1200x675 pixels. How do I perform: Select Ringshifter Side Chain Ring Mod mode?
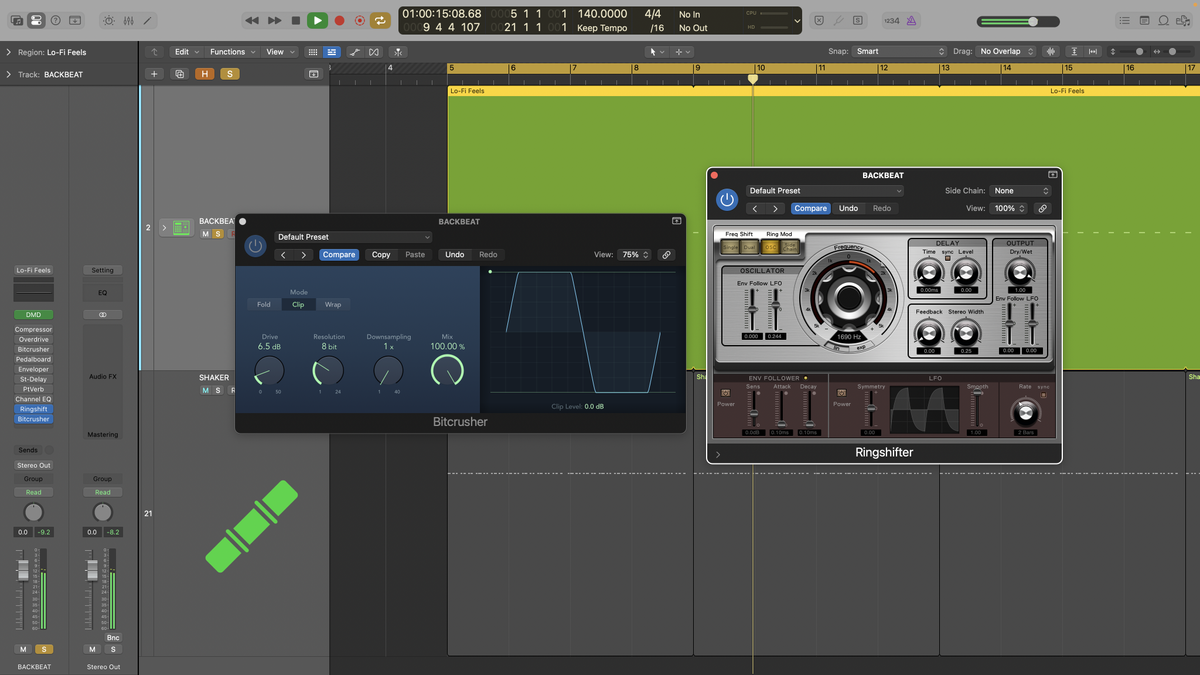790,247
